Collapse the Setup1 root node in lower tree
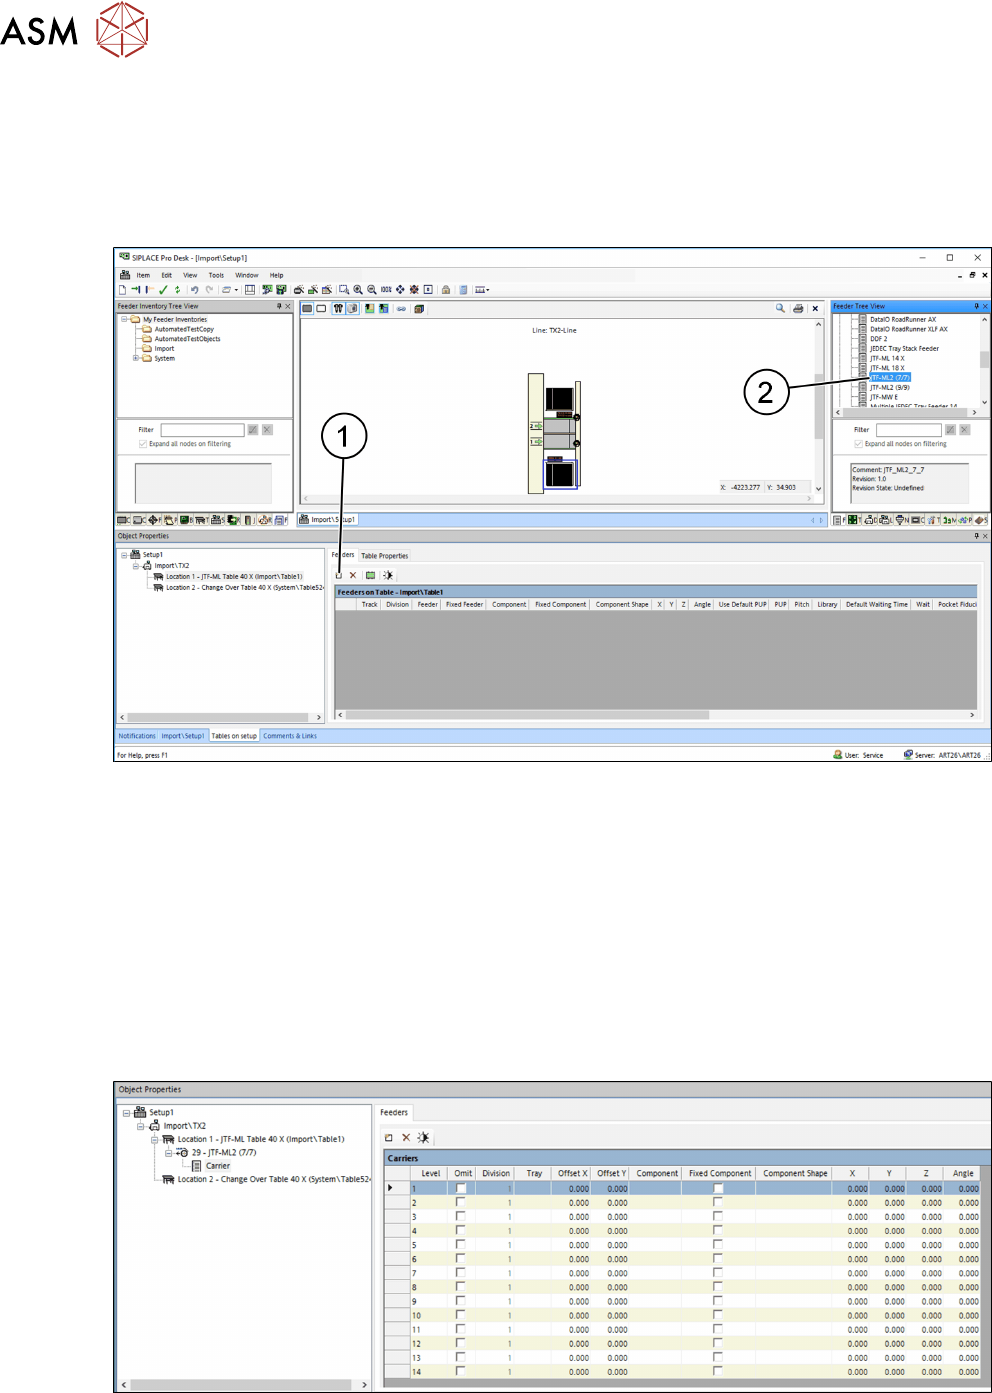The height and width of the screenshot is (1393, 992). [126, 1112]
